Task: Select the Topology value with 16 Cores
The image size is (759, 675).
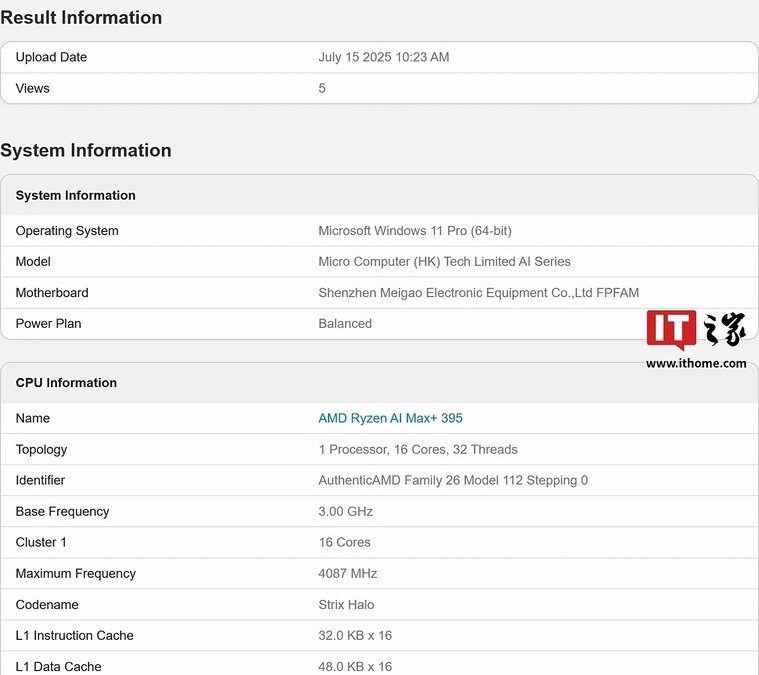Action: (x=417, y=449)
